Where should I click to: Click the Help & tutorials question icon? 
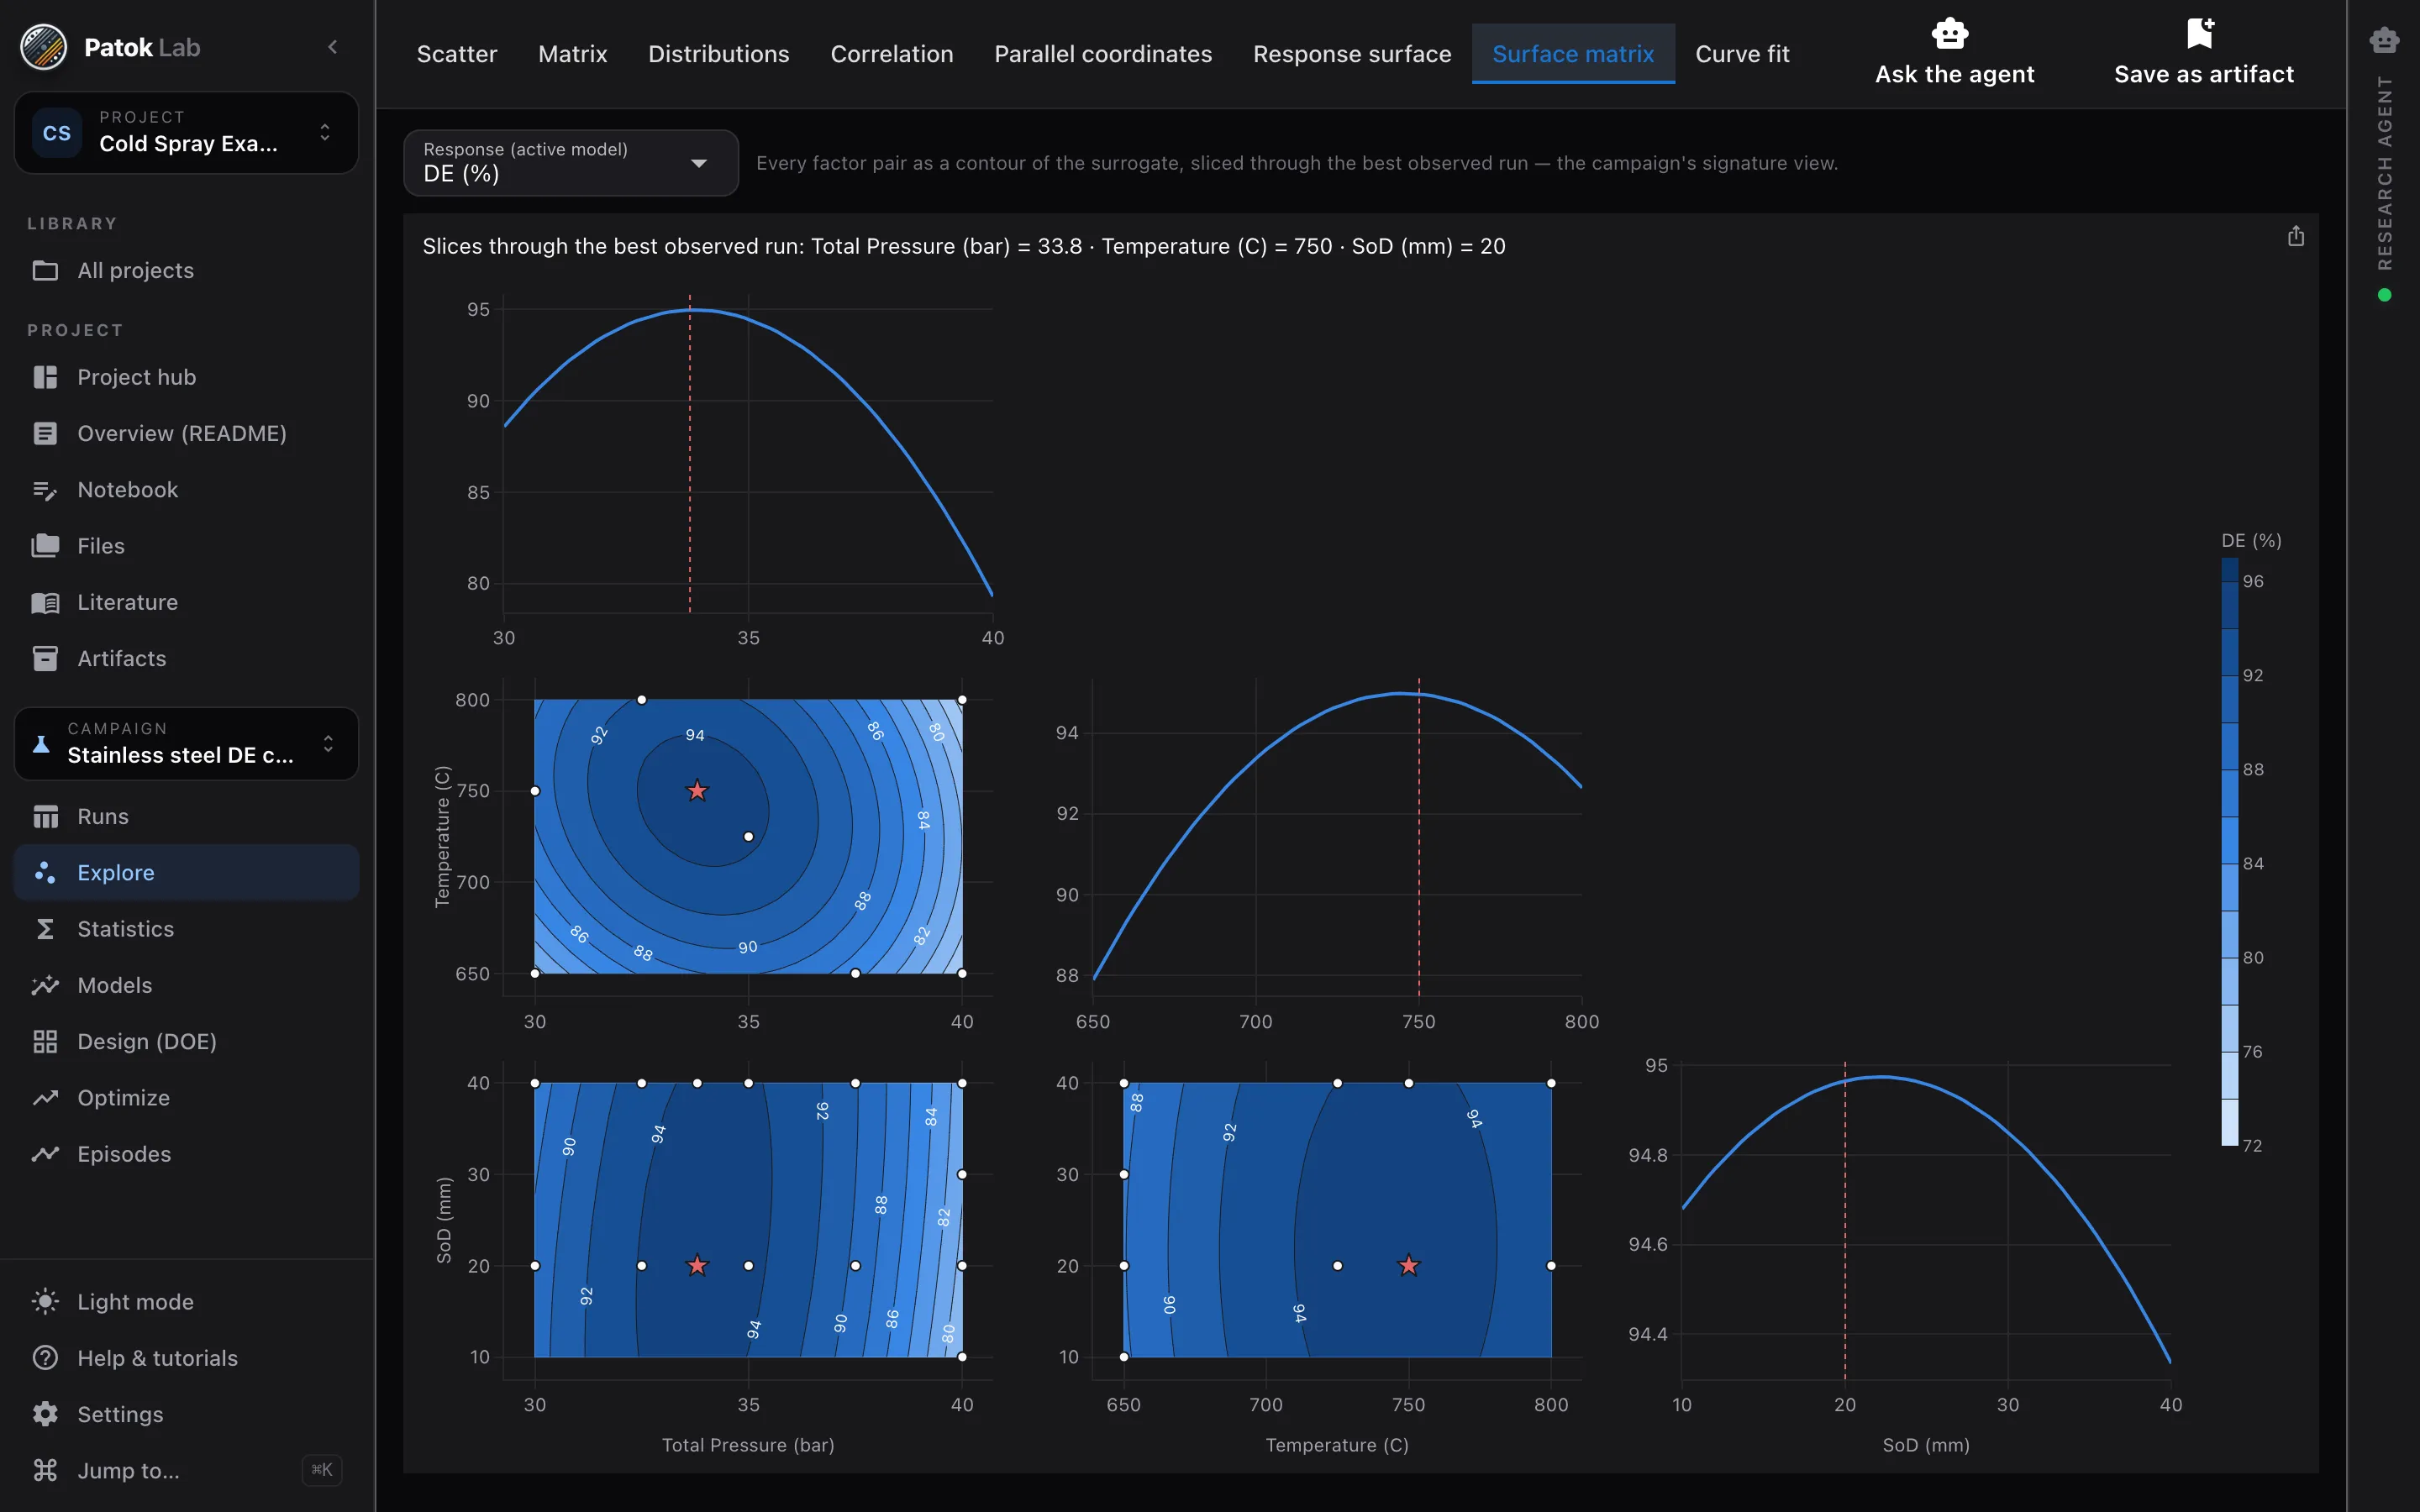pyautogui.click(x=45, y=1358)
